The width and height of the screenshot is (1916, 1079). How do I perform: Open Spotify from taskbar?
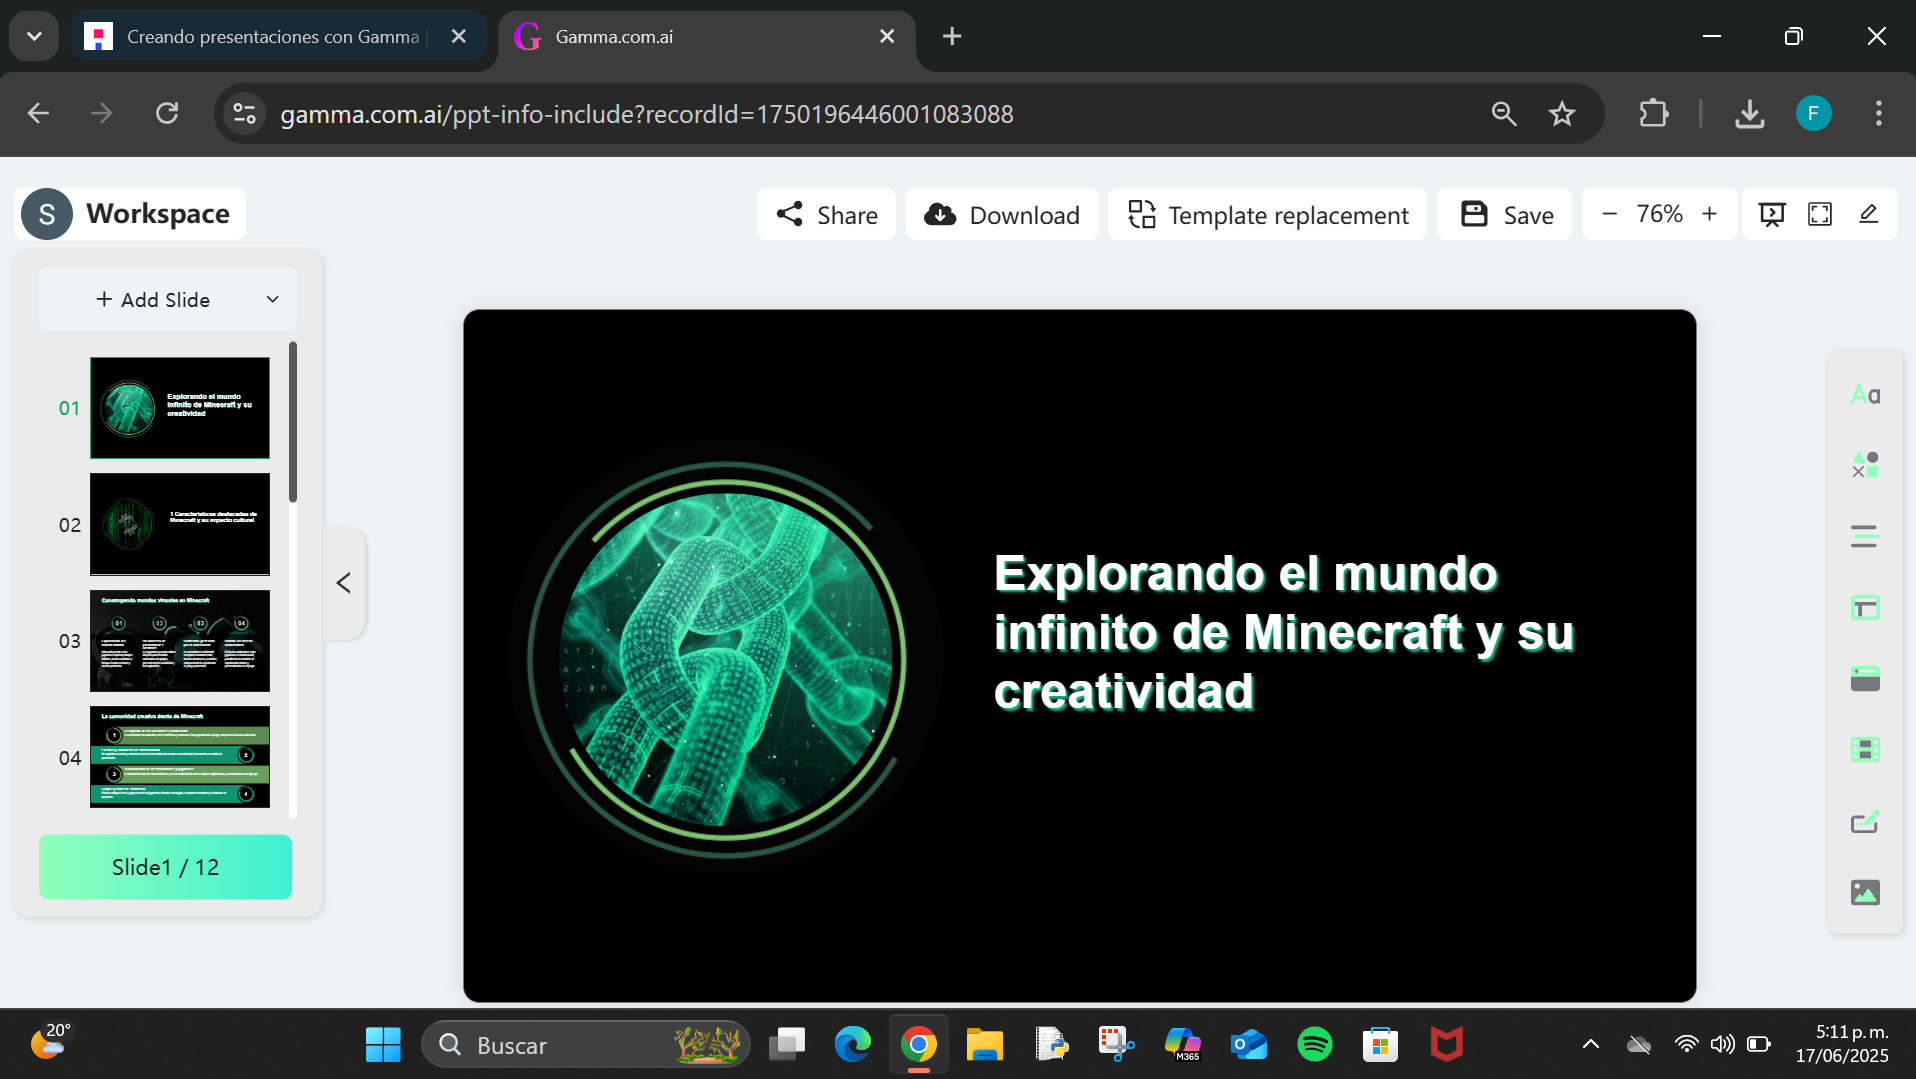click(x=1315, y=1045)
